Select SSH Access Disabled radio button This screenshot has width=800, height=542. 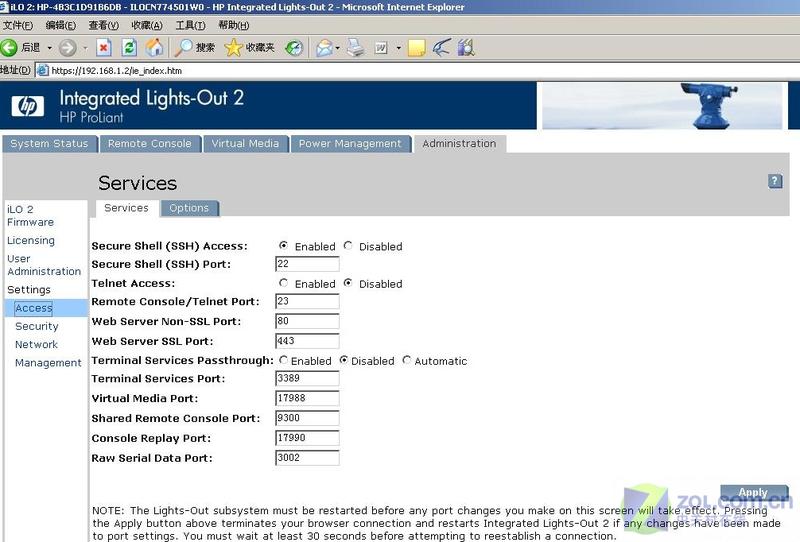(x=348, y=245)
